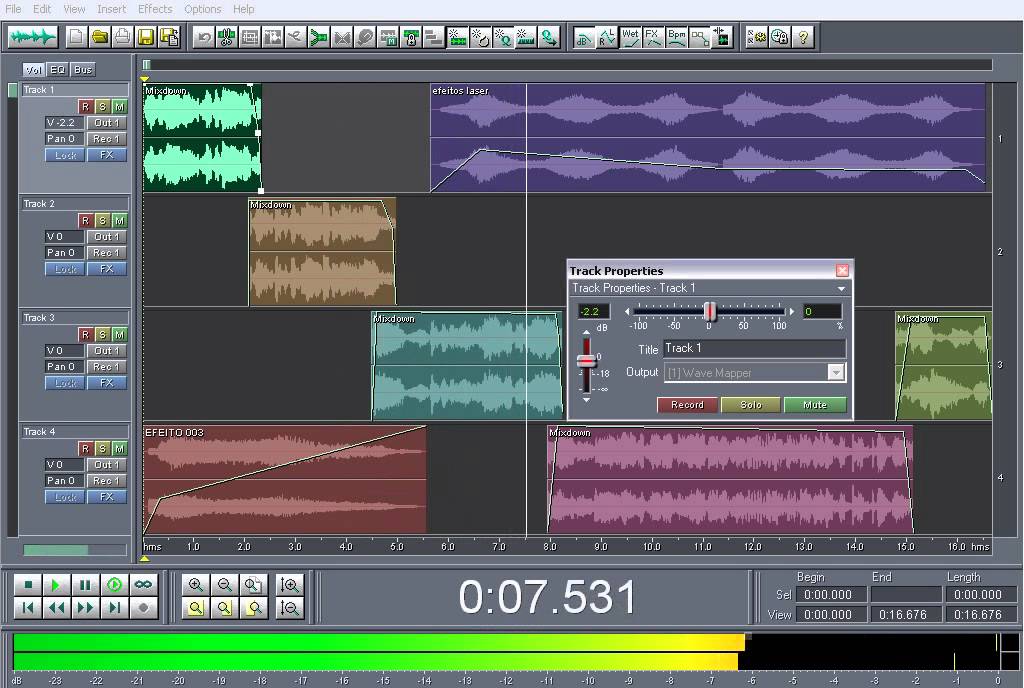Solo Track 3 with S button
The width and height of the screenshot is (1024, 688).
102,335
